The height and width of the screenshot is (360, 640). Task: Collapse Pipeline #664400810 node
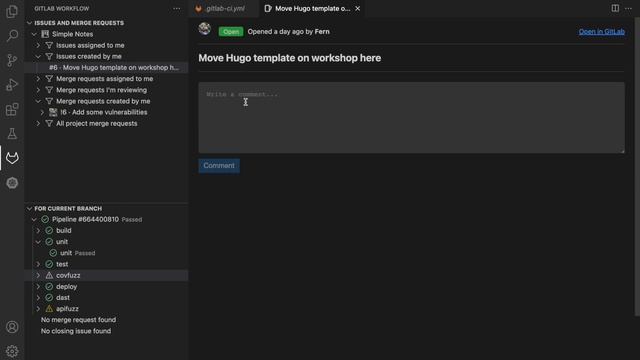click(34, 220)
